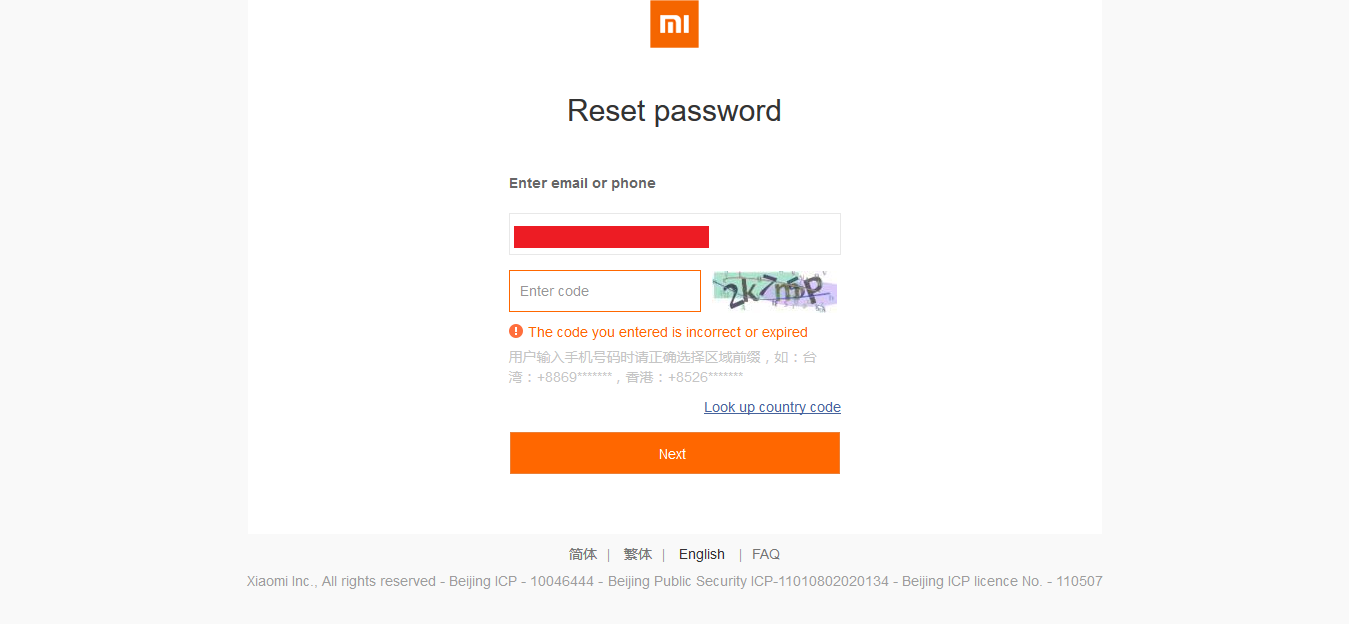
Task: Click the orange Mi logo
Action: [x=674, y=24]
